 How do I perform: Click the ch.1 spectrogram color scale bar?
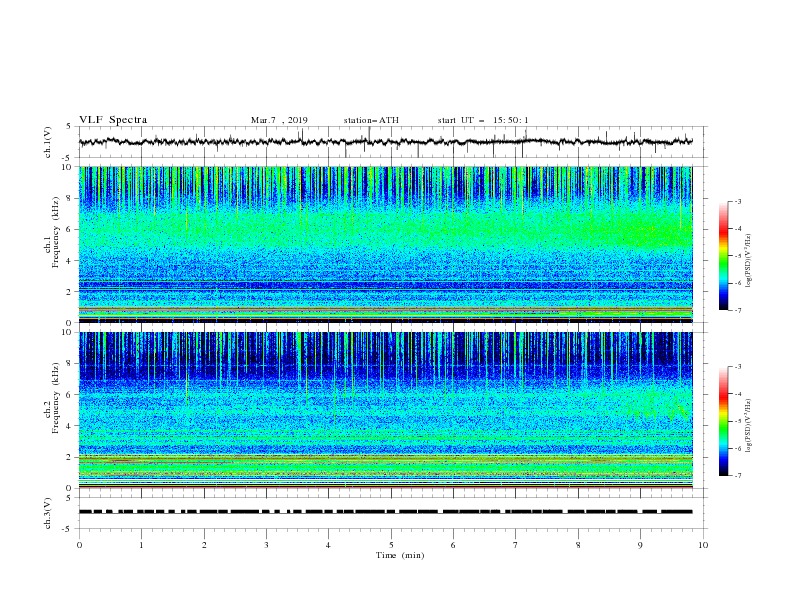[x=723, y=256]
